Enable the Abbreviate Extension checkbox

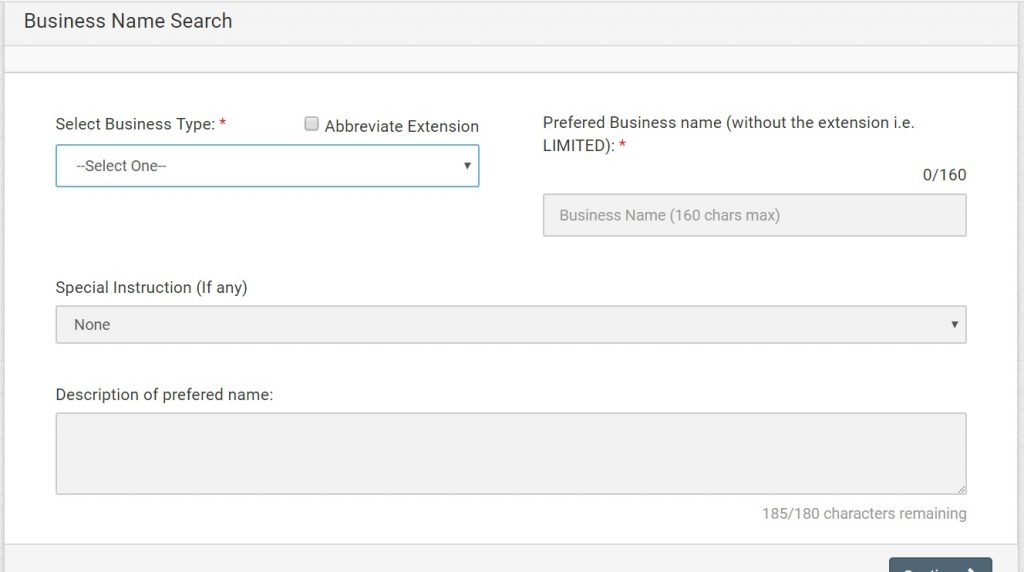click(312, 125)
